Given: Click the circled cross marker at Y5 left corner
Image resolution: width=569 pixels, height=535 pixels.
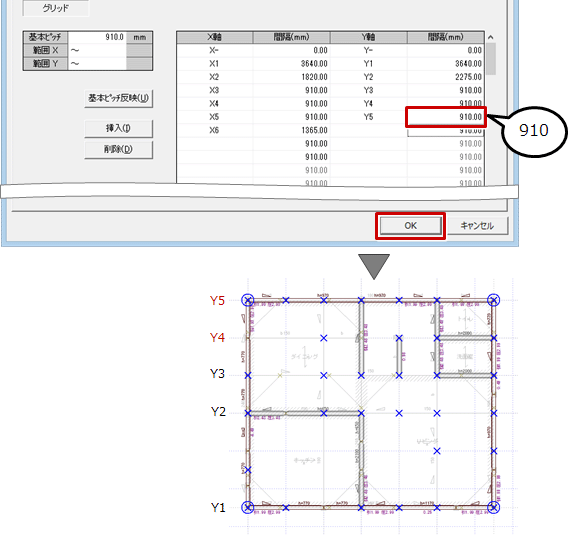Looking at the screenshot, I should (248, 300).
